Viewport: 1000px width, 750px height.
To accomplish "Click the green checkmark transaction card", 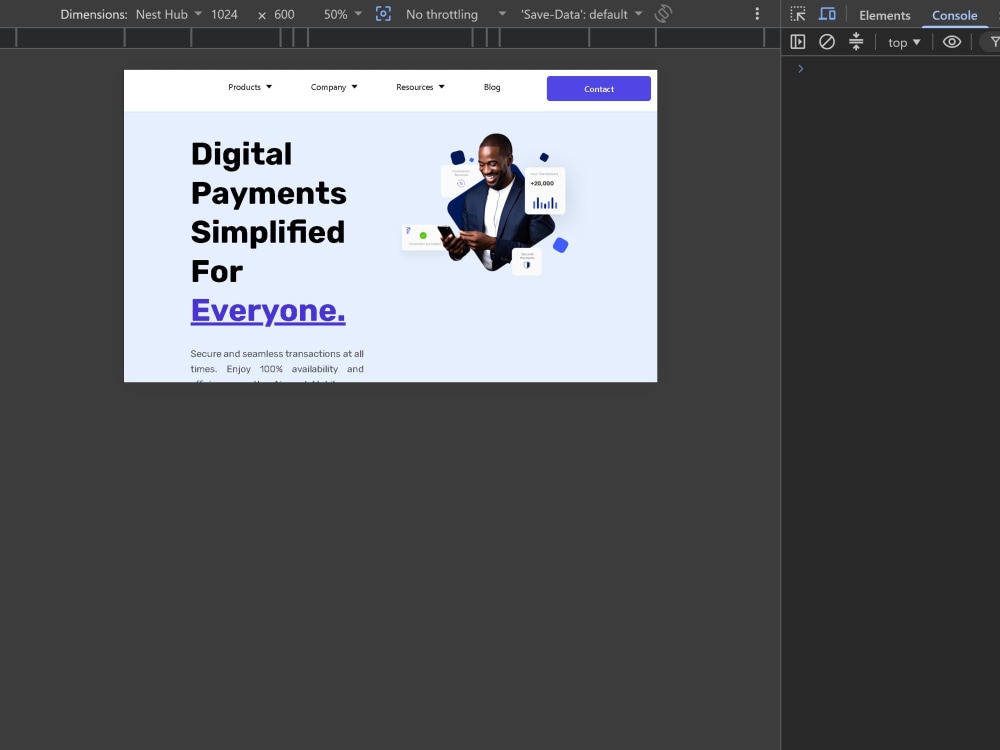I will (x=423, y=237).
